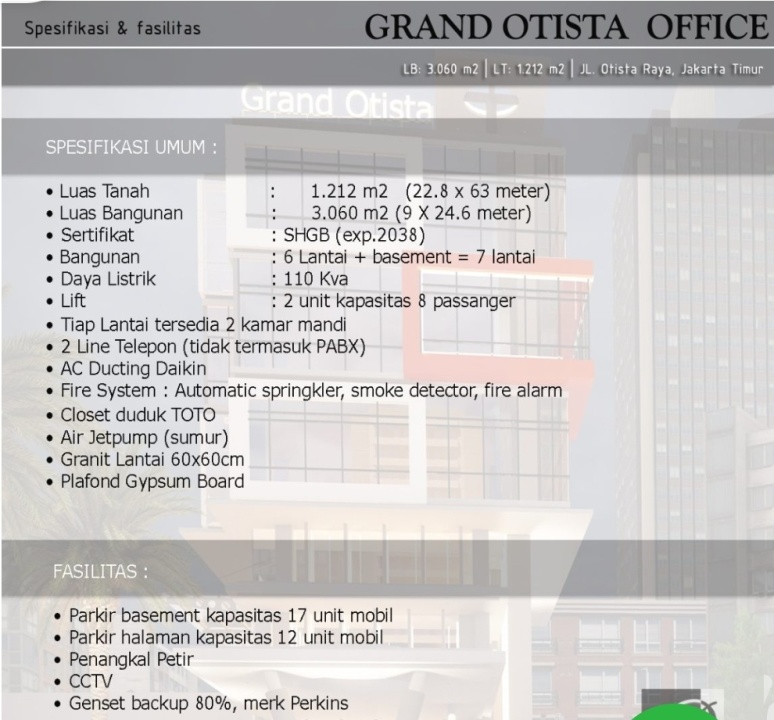Select the CCTV facility bullet

[90, 681]
